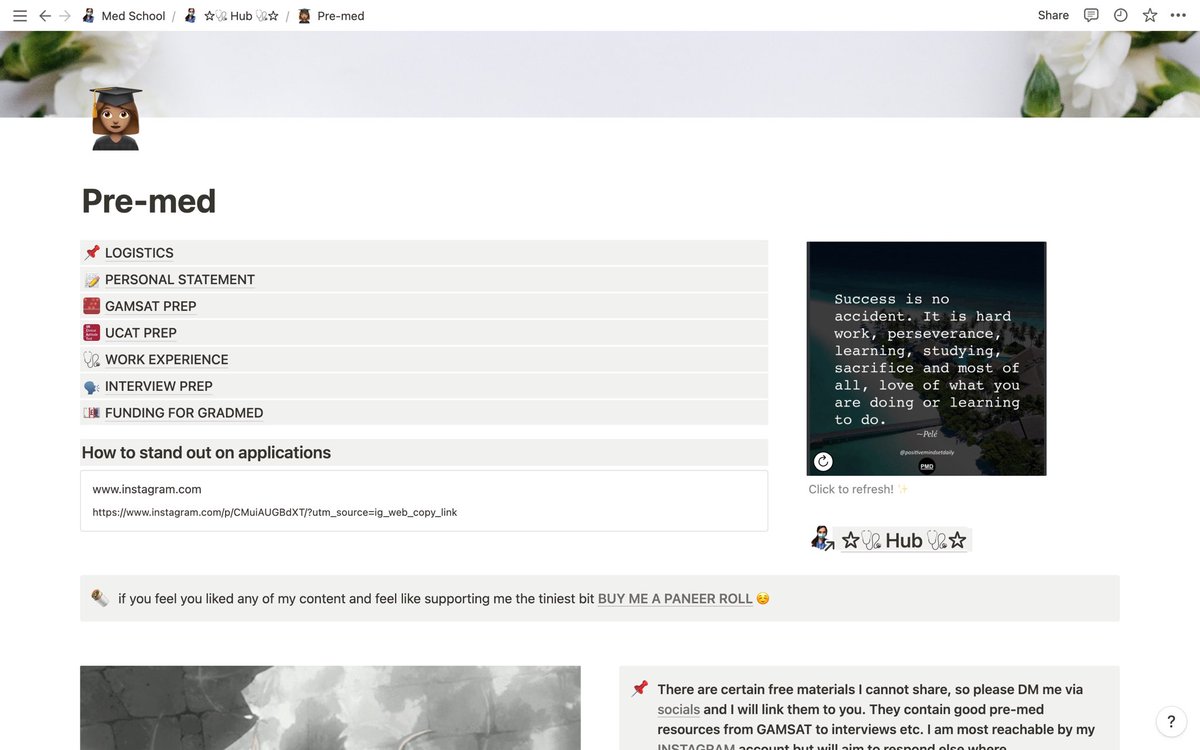This screenshot has height=750, width=1200.
Task: Click speaking head icon beside INTERVIEW PREP
Action: pos(92,386)
